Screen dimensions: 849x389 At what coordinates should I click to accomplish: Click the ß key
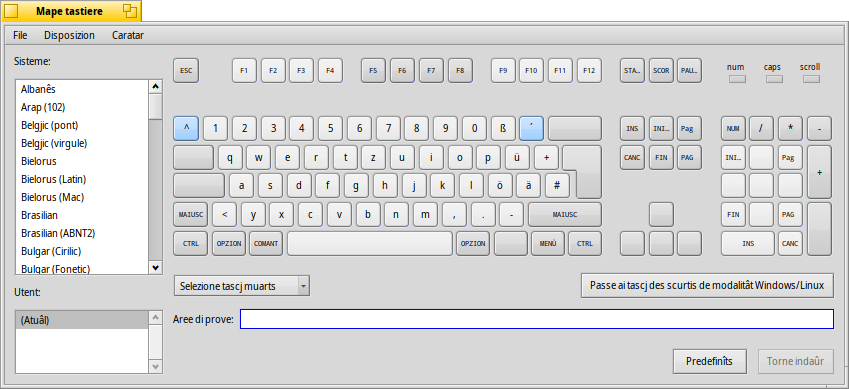(x=502, y=128)
